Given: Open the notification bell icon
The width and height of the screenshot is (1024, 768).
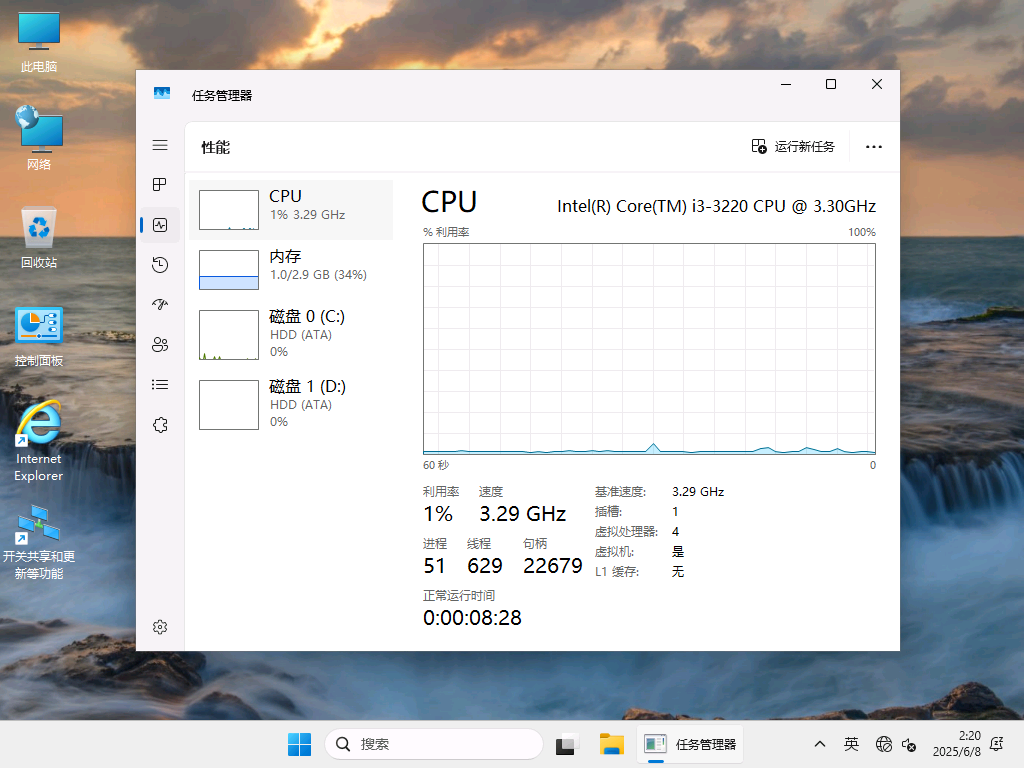Looking at the screenshot, I should point(997,744).
